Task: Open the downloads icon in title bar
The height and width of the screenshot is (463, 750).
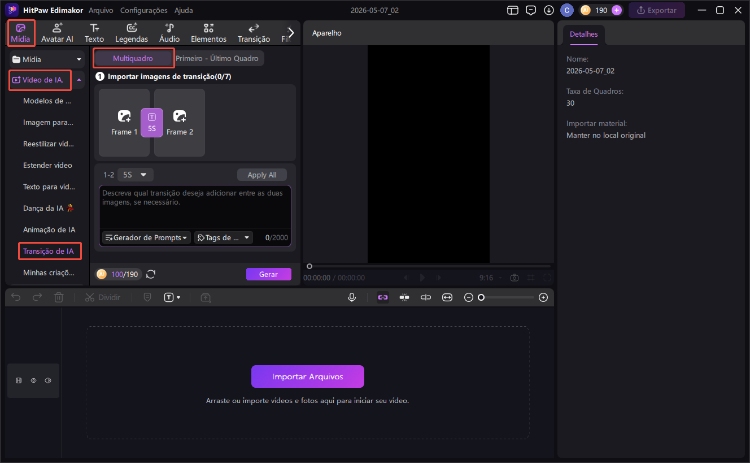Action: (x=549, y=10)
